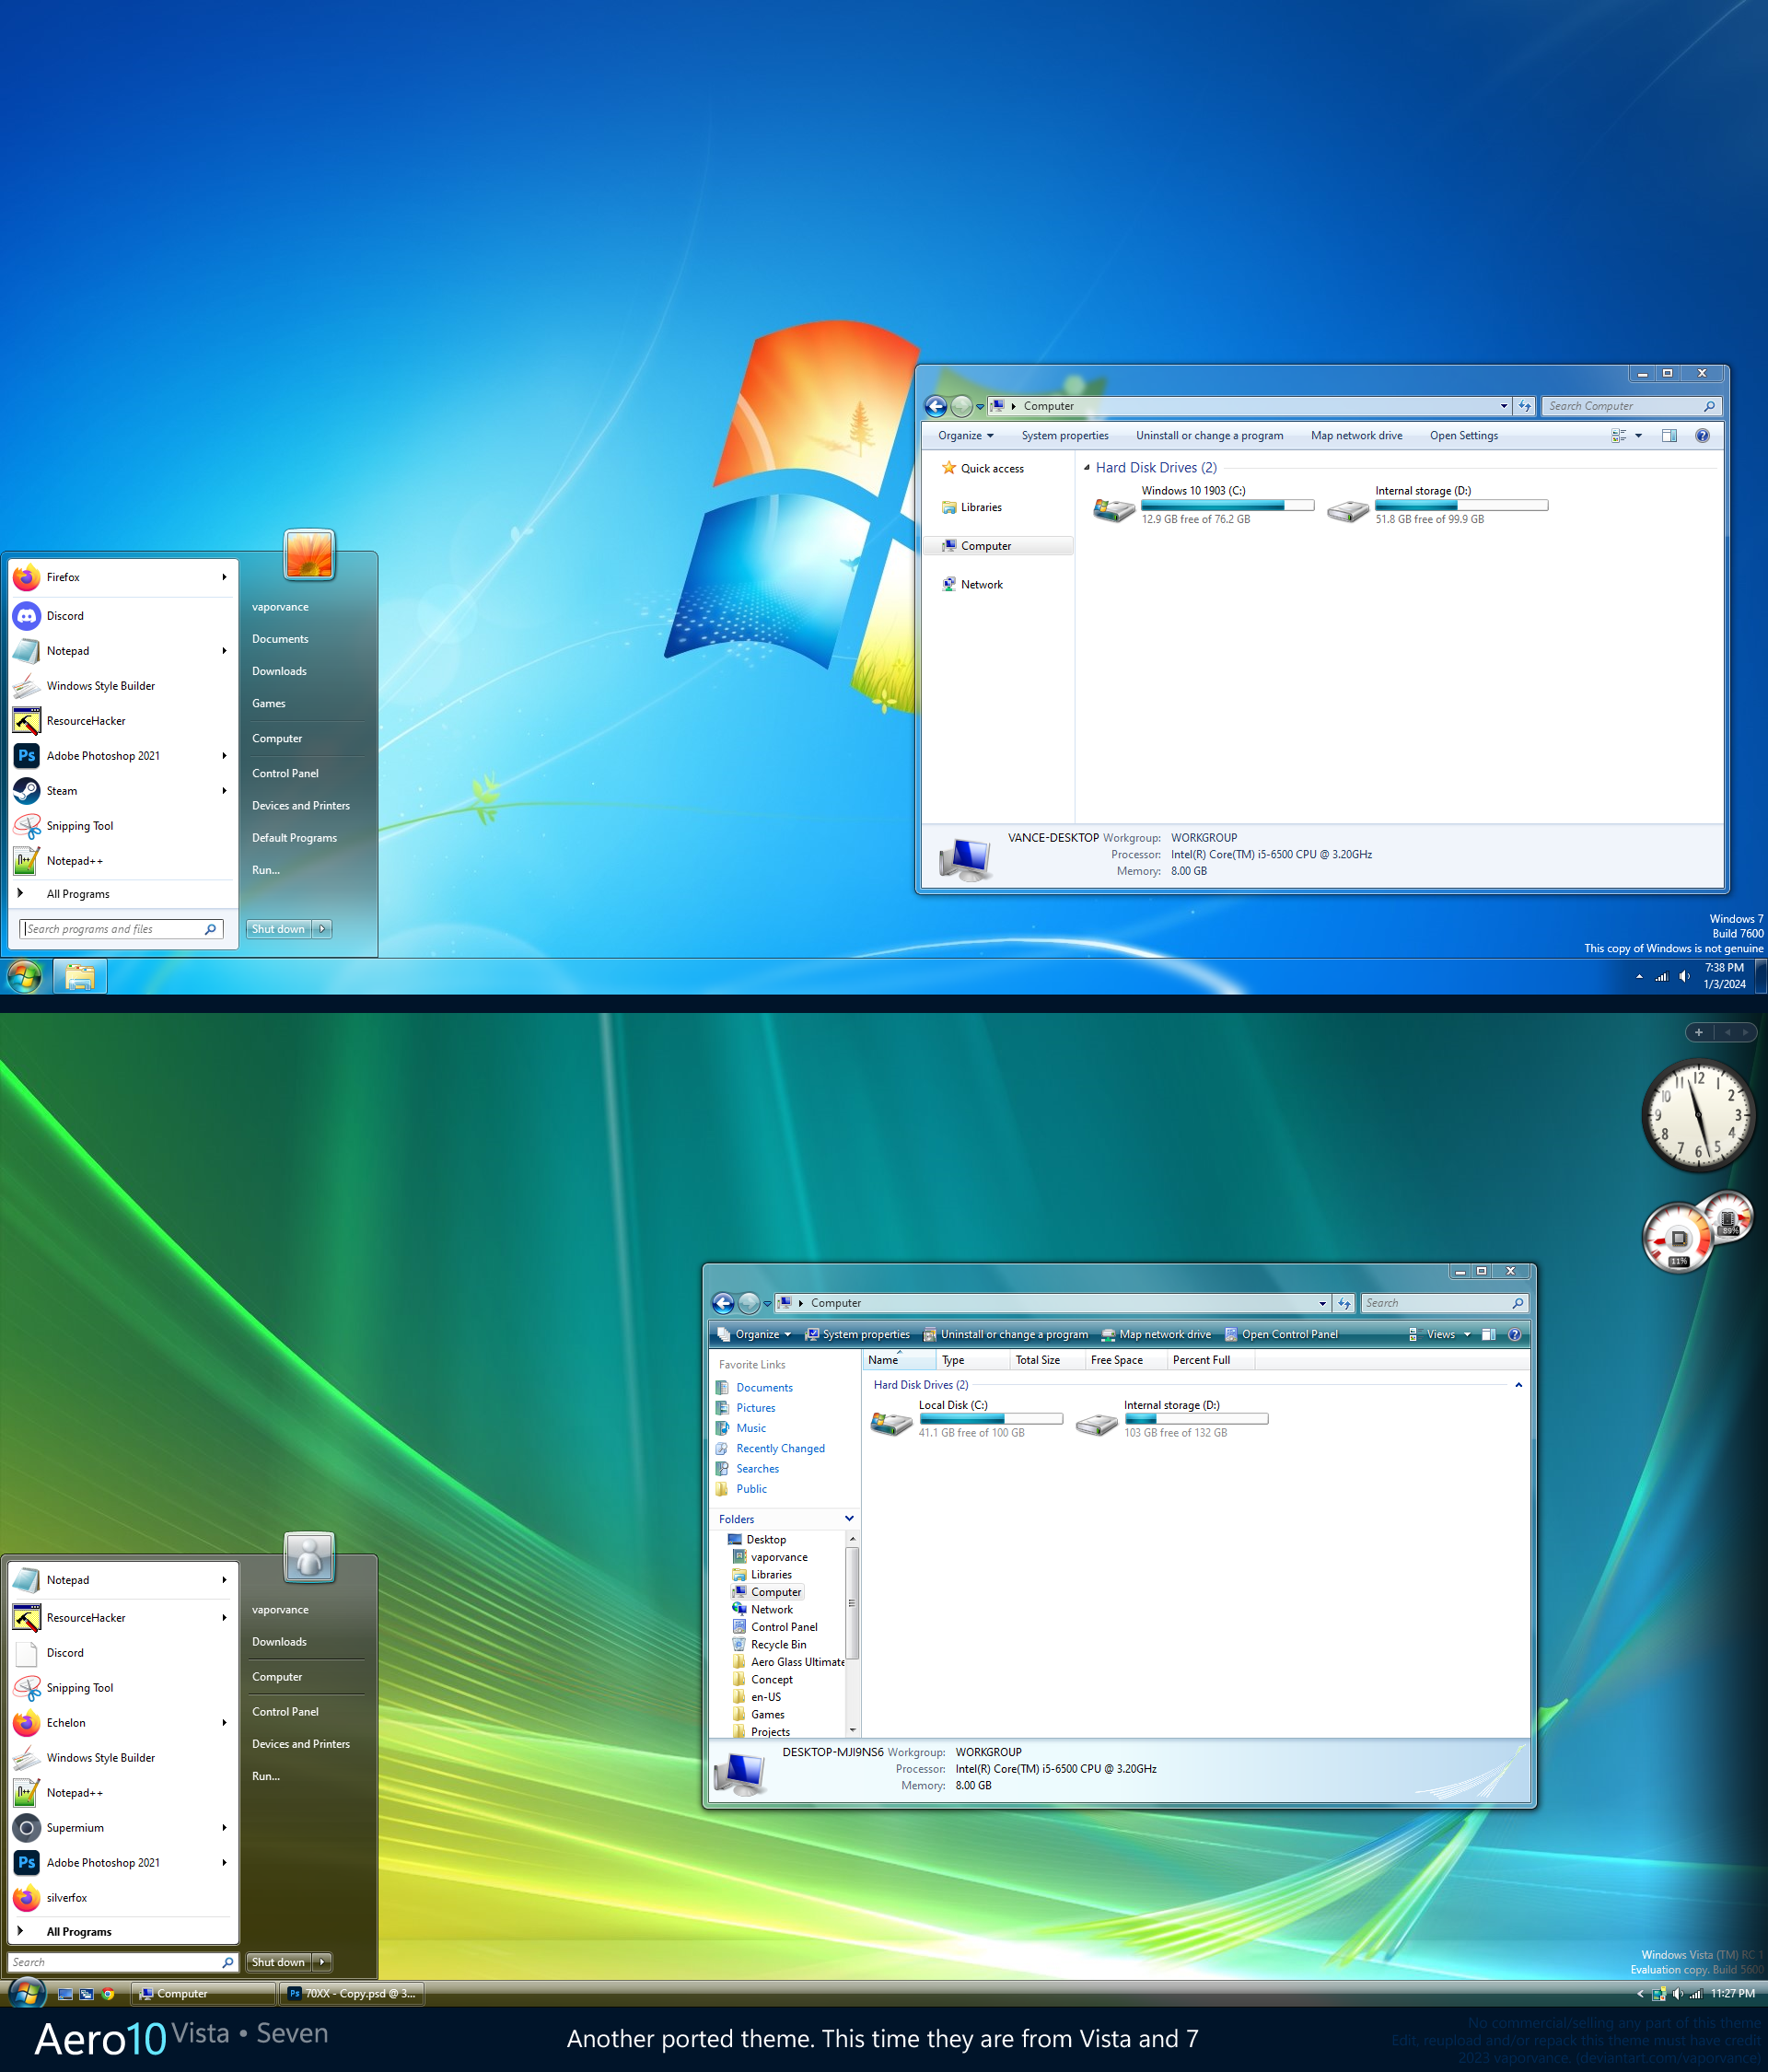Click Shut down button in Vista start menu

(x=278, y=1962)
